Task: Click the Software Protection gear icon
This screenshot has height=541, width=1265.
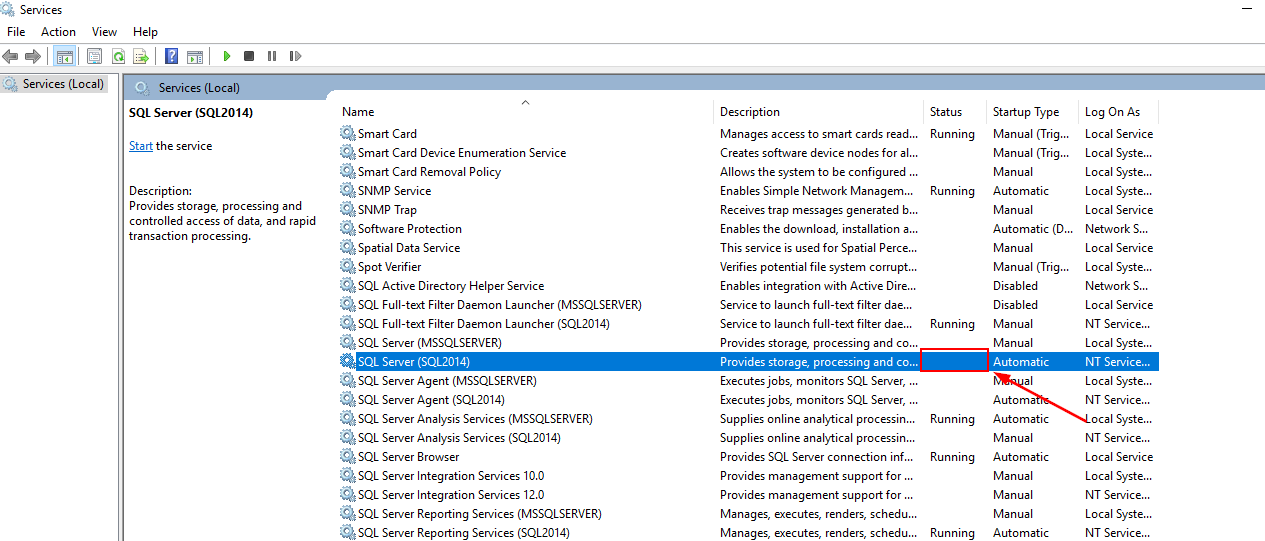Action: [348, 229]
